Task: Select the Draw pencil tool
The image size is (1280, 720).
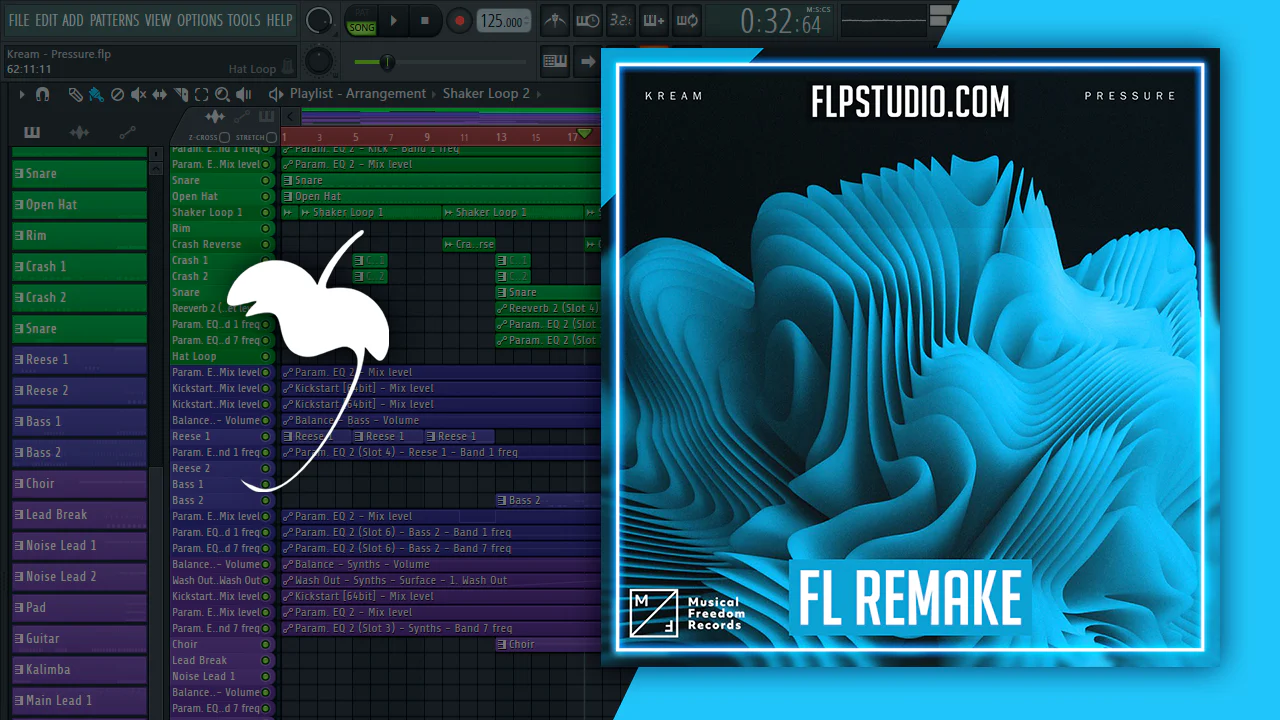Action: [x=76, y=94]
